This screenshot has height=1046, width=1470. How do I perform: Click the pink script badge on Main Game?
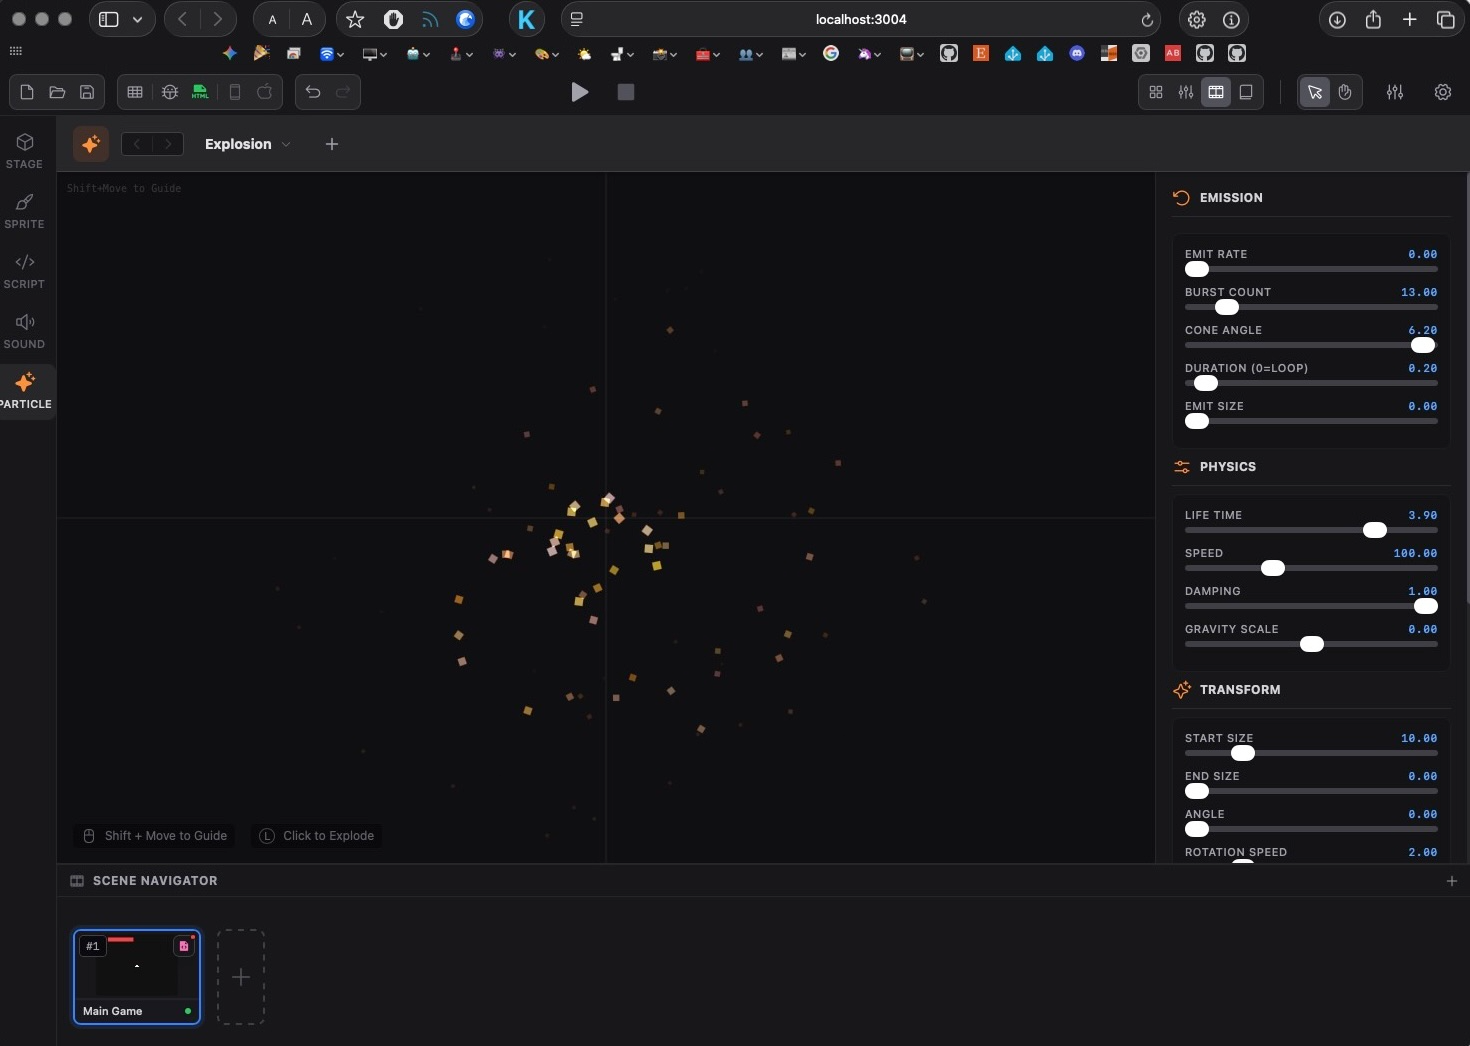(x=184, y=945)
